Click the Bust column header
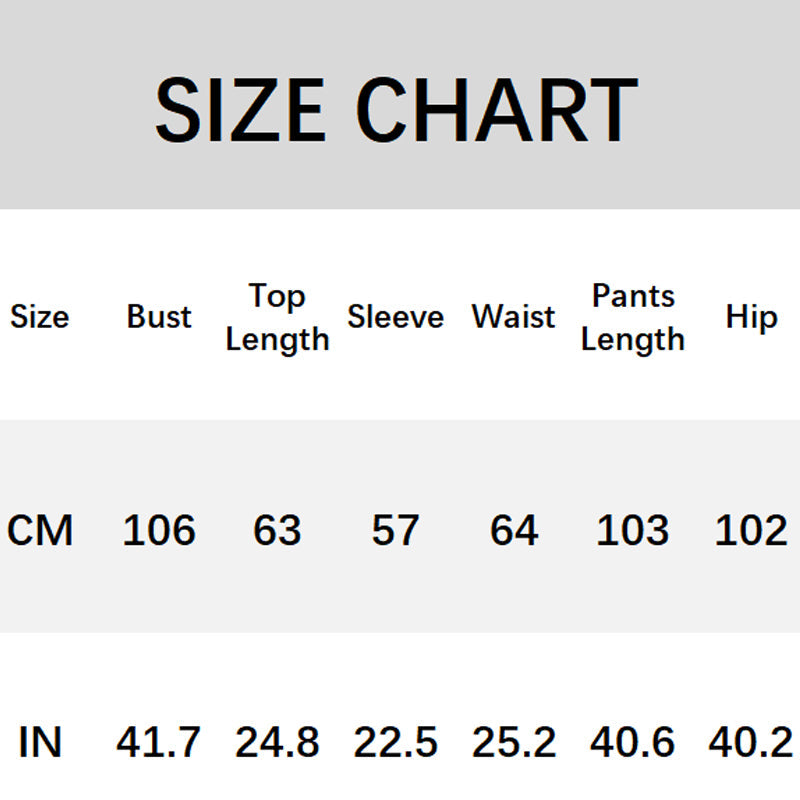Image resolution: width=800 pixels, height=800 pixels. [x=159, y=317]
